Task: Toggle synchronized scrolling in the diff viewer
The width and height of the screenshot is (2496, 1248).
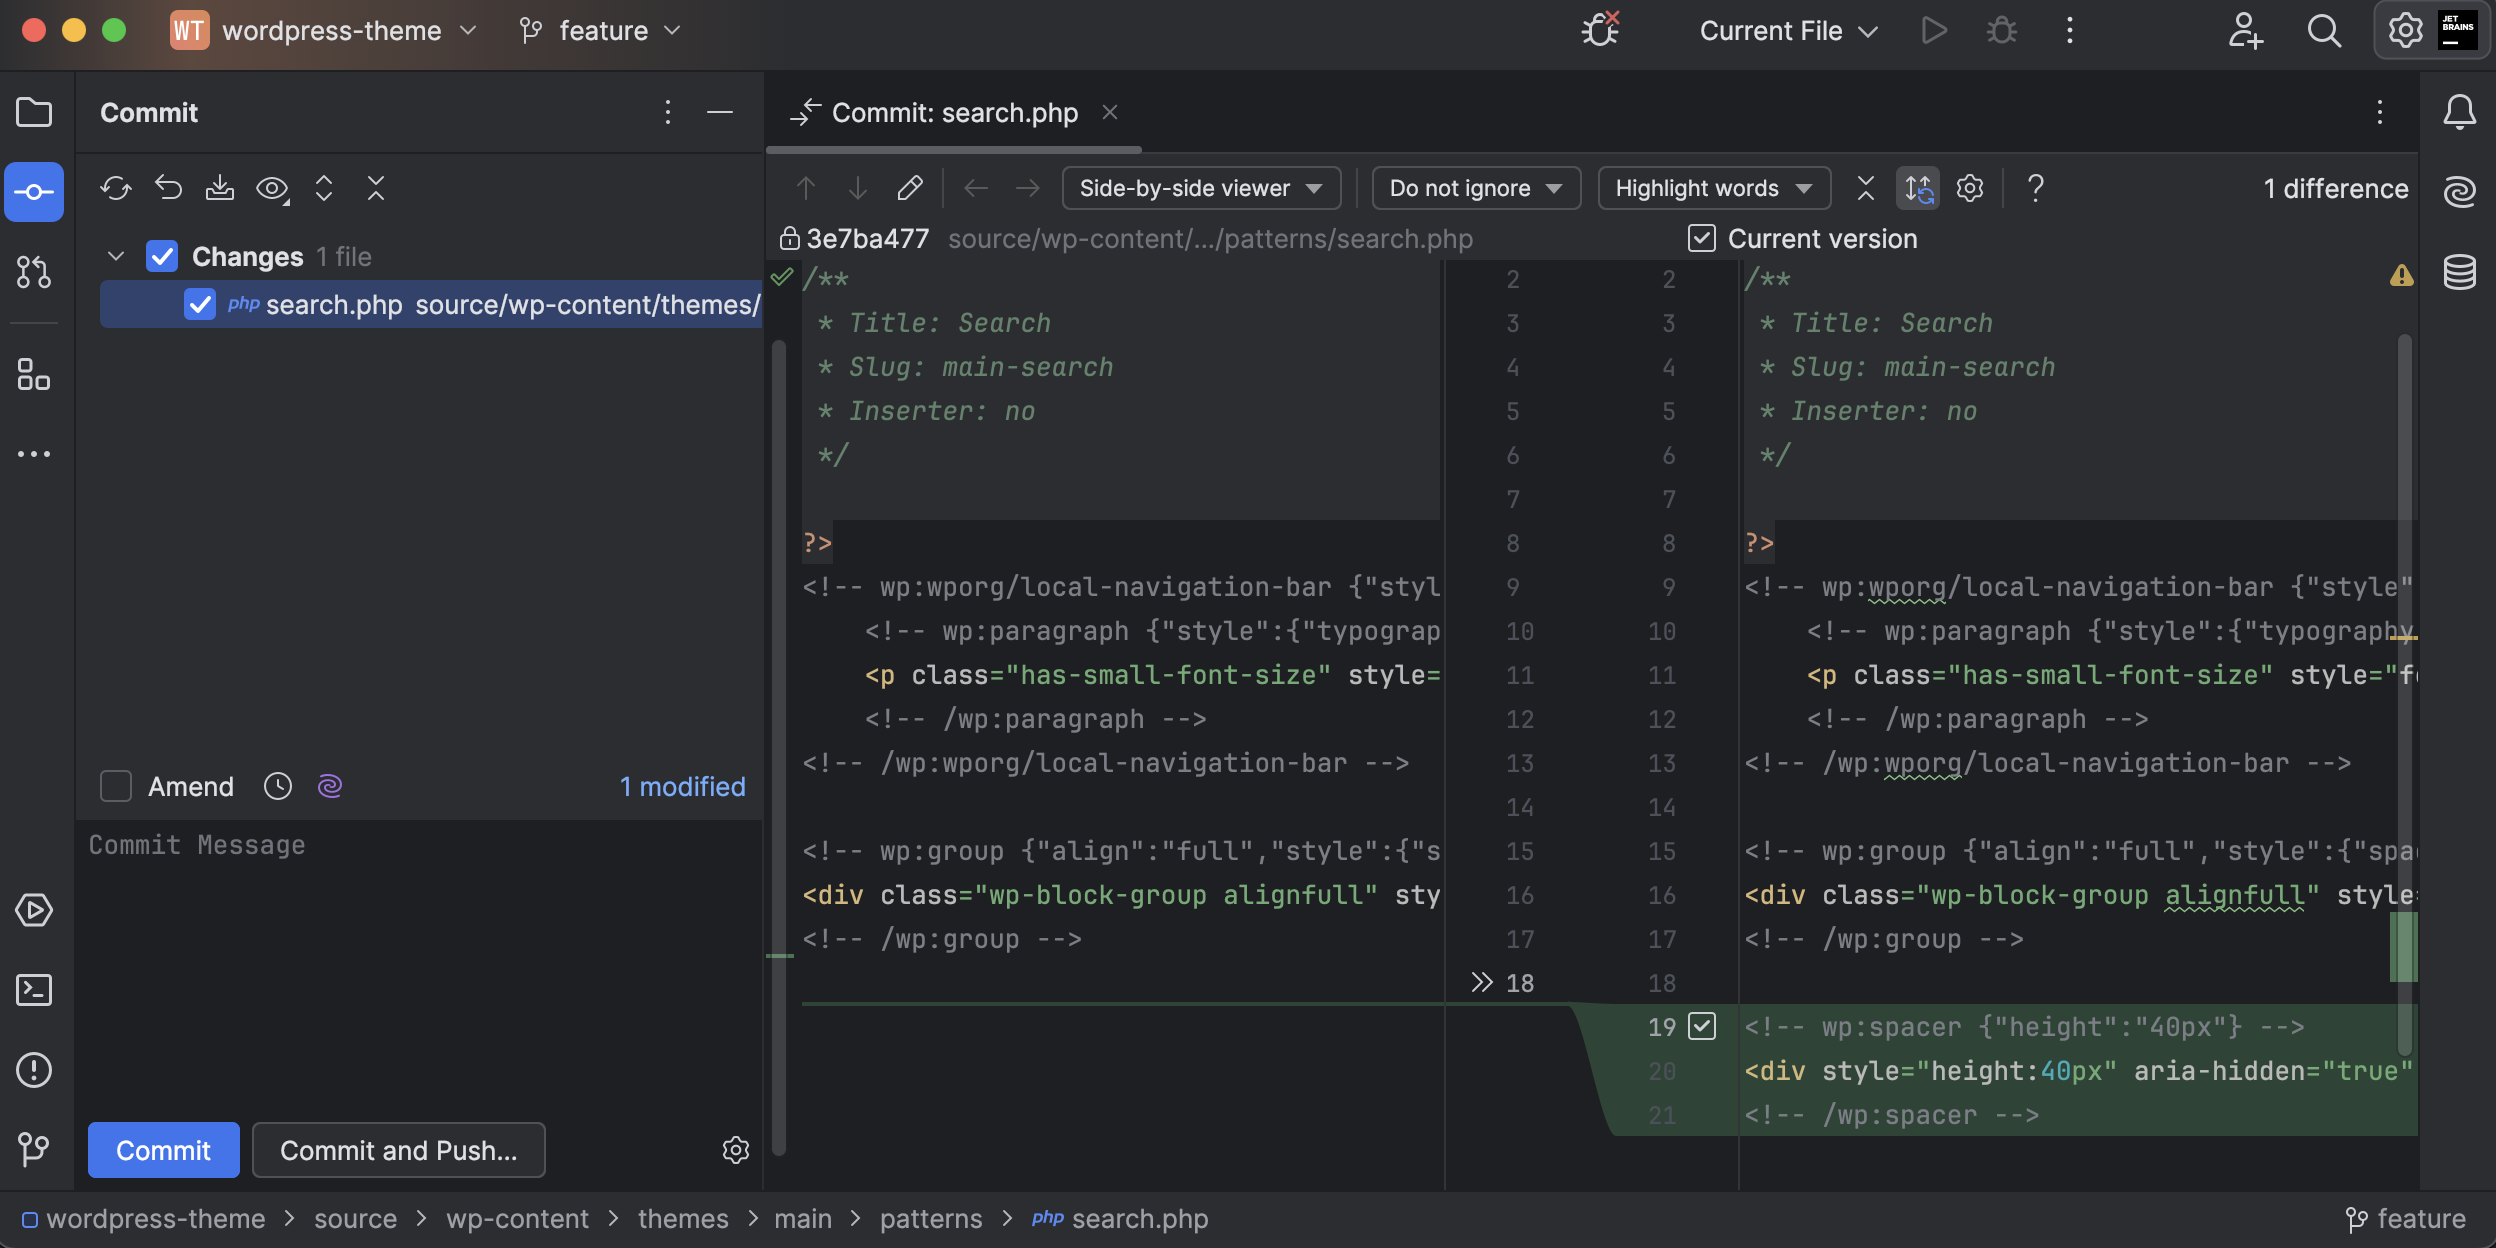Action: click(x=1919, y=188)
